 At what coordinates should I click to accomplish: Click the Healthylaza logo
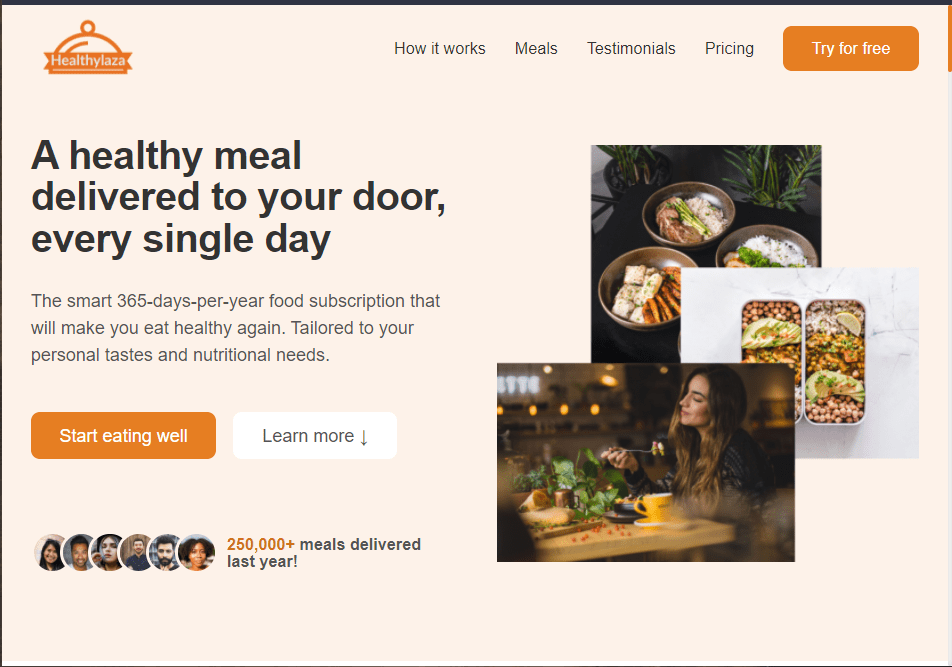coord(88,48)
